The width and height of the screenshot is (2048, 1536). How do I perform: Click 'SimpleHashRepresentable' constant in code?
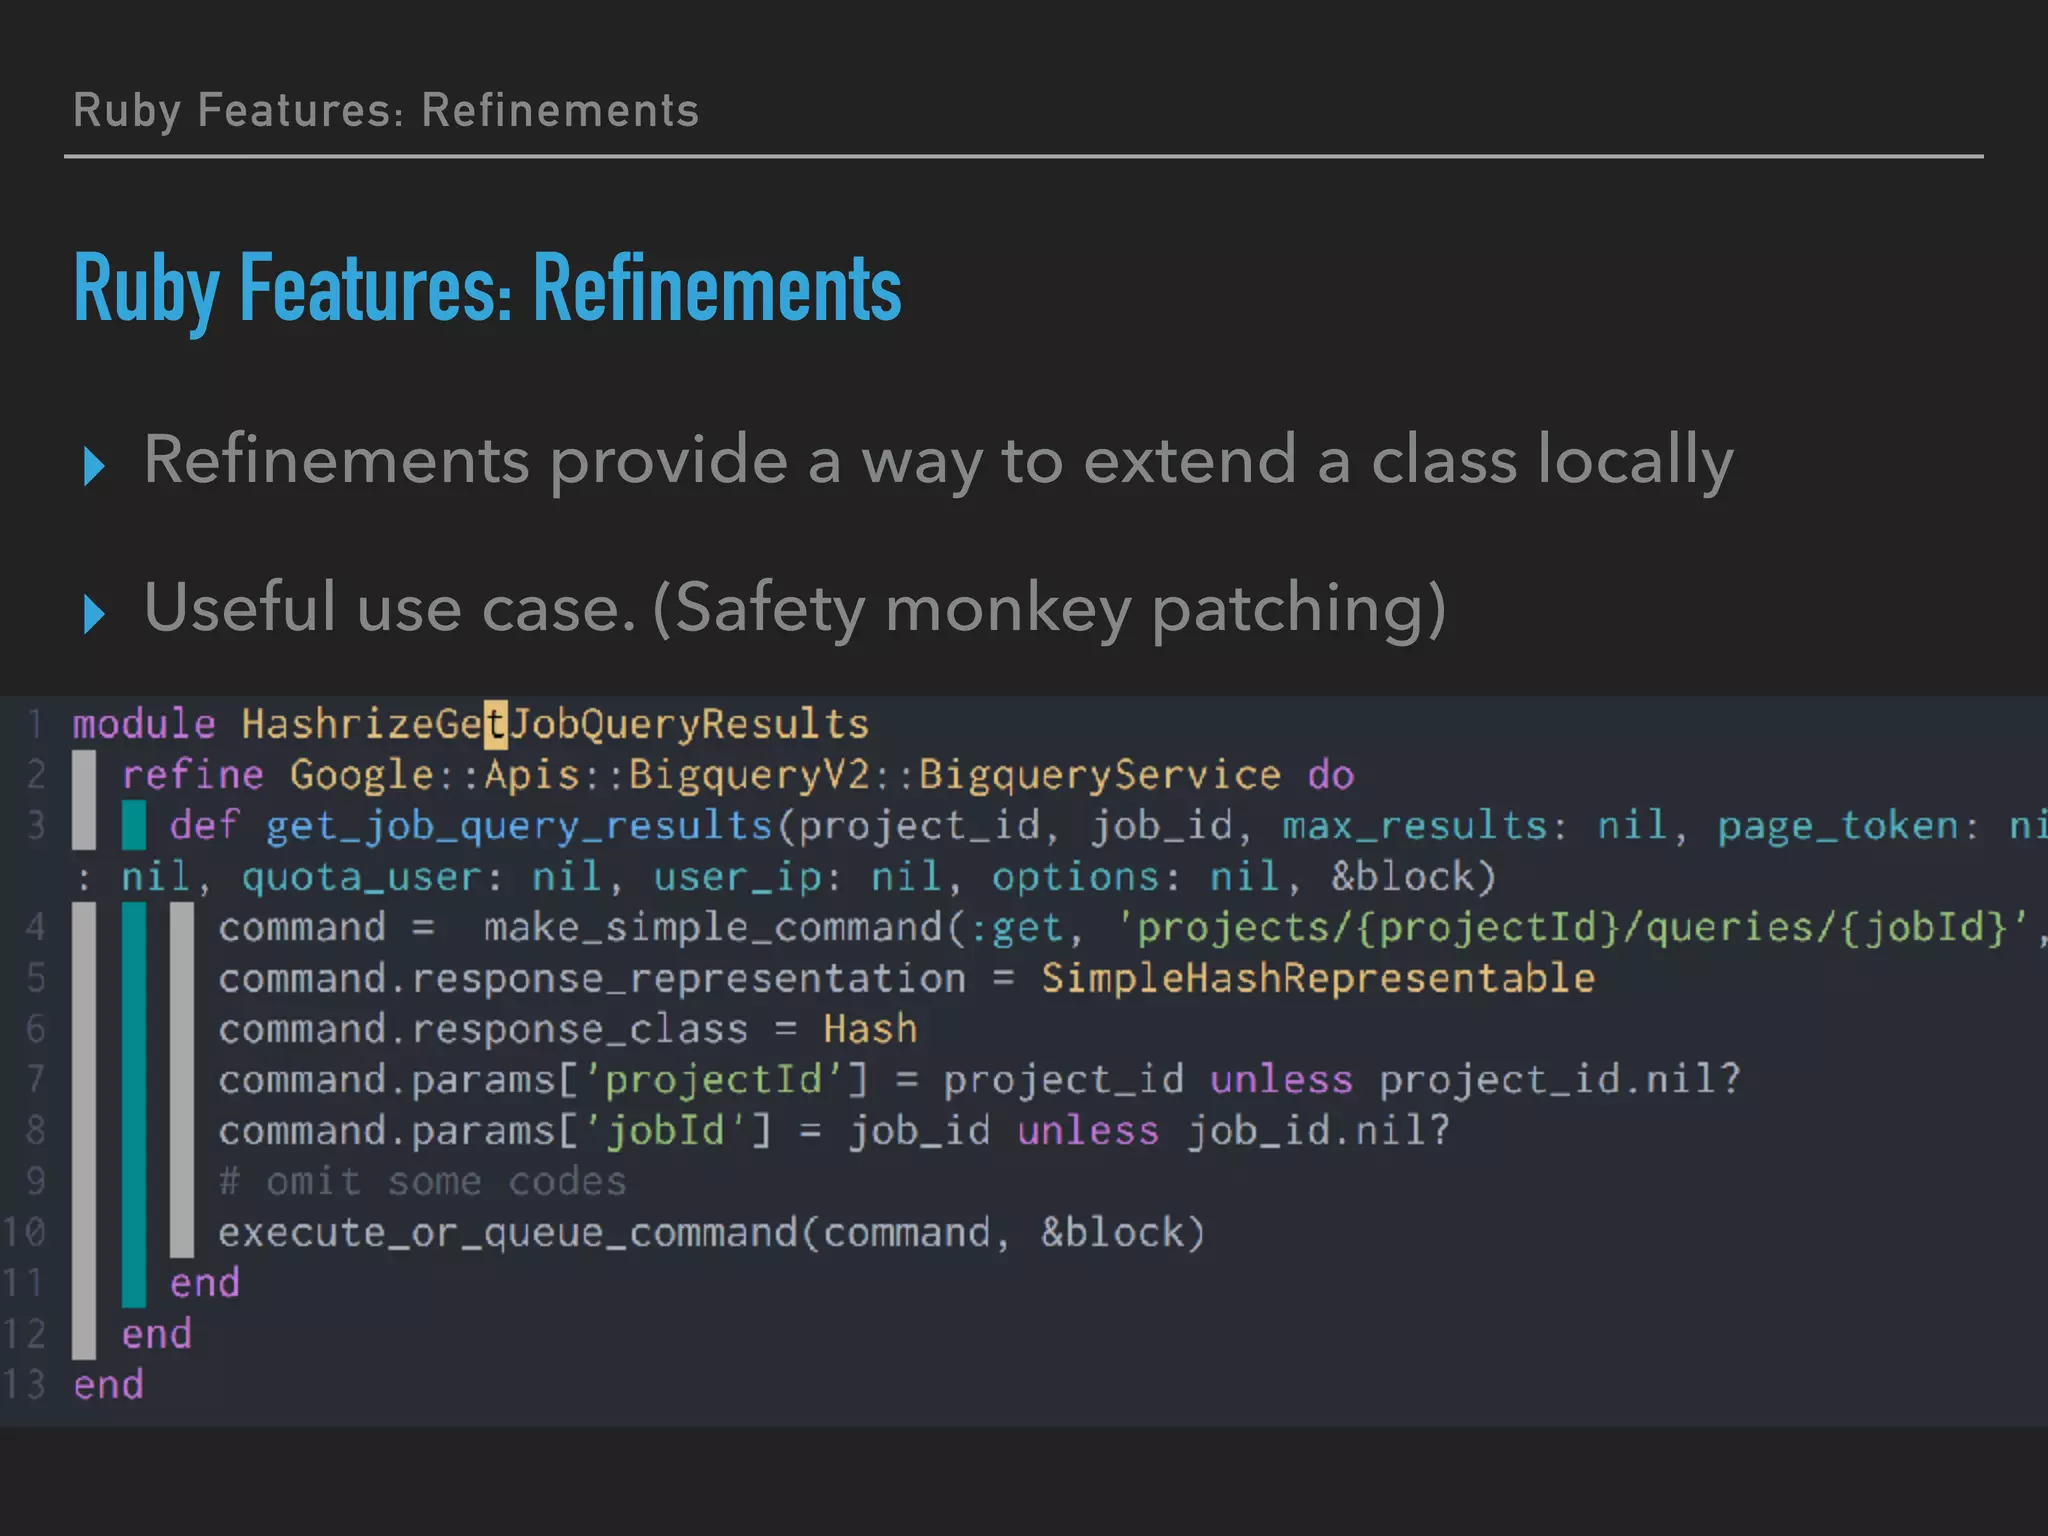pos(1317,978)
